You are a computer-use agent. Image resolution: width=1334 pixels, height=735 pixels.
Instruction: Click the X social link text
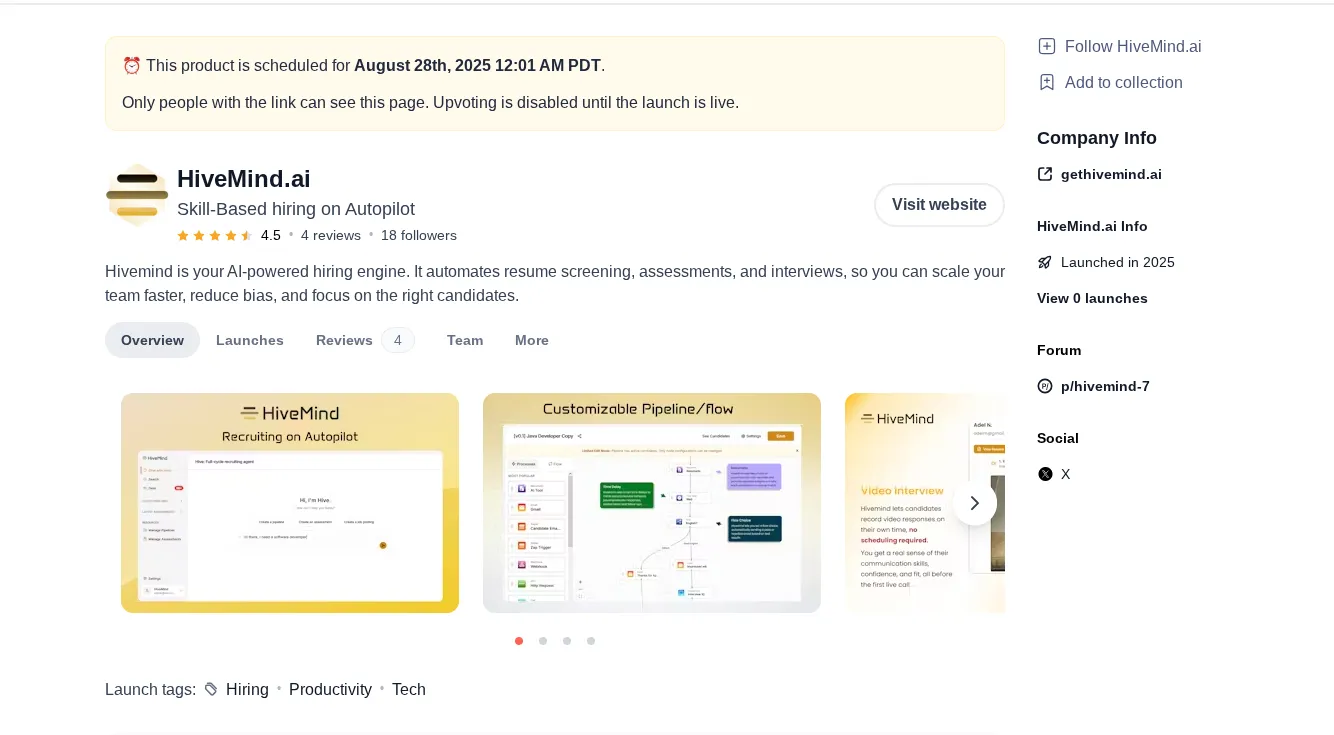pyautogui.click(x=1066, y=474)
